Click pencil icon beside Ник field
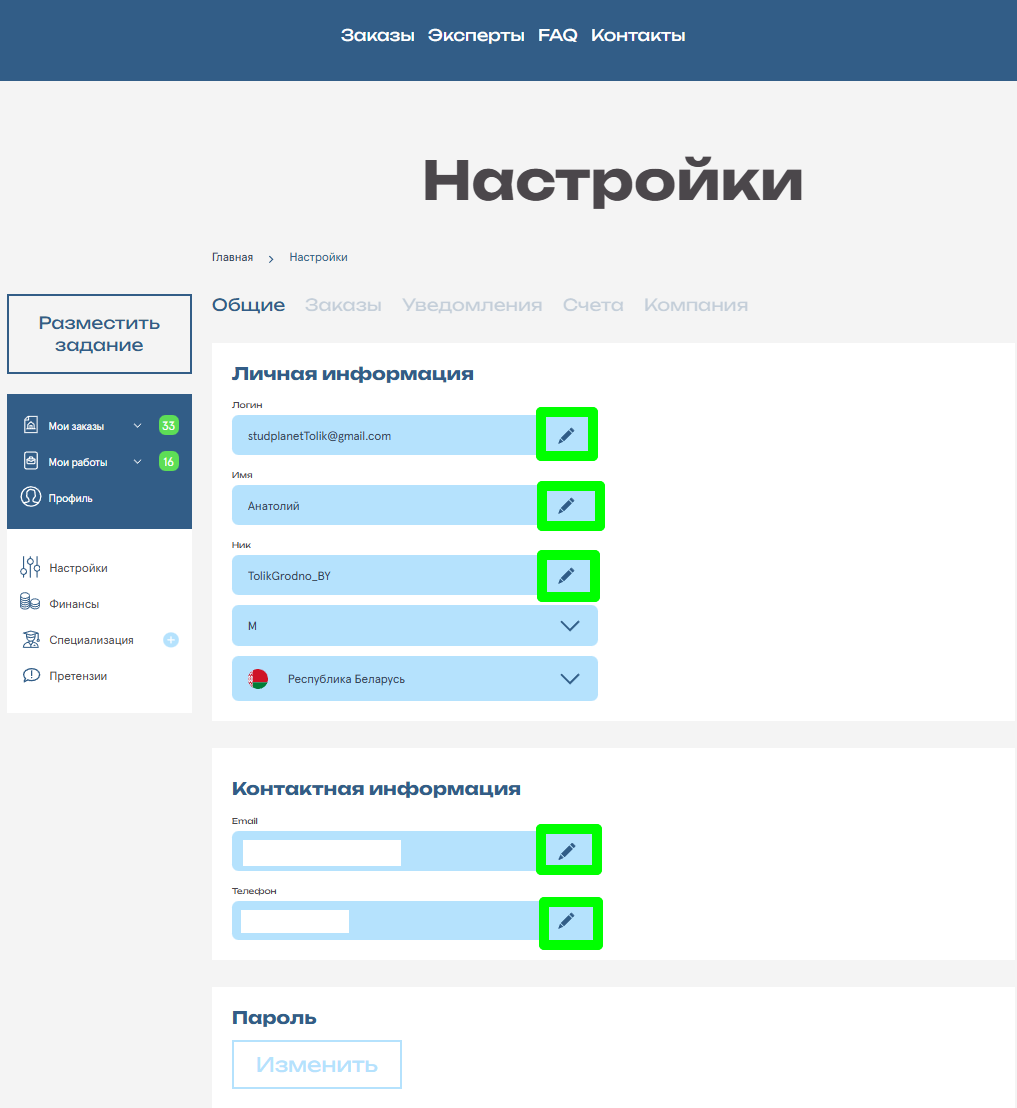 pyautogui.click(x=566, y=576)
